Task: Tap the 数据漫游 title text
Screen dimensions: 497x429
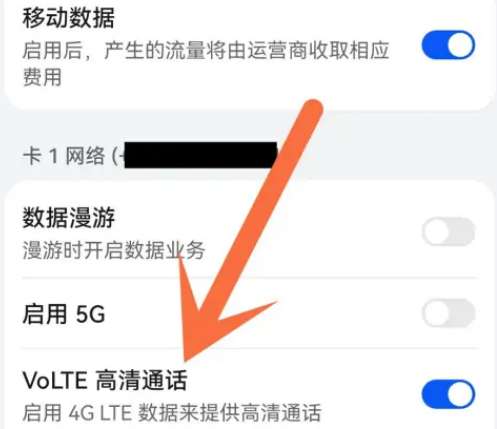Action: [x=69, y=218]
